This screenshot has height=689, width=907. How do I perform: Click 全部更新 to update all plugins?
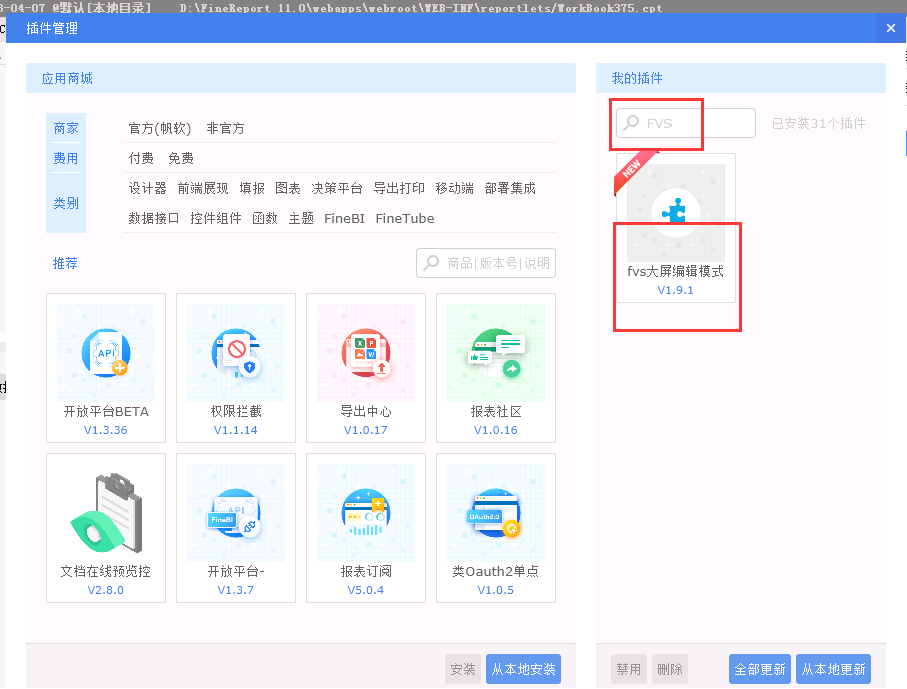point(760,669)
